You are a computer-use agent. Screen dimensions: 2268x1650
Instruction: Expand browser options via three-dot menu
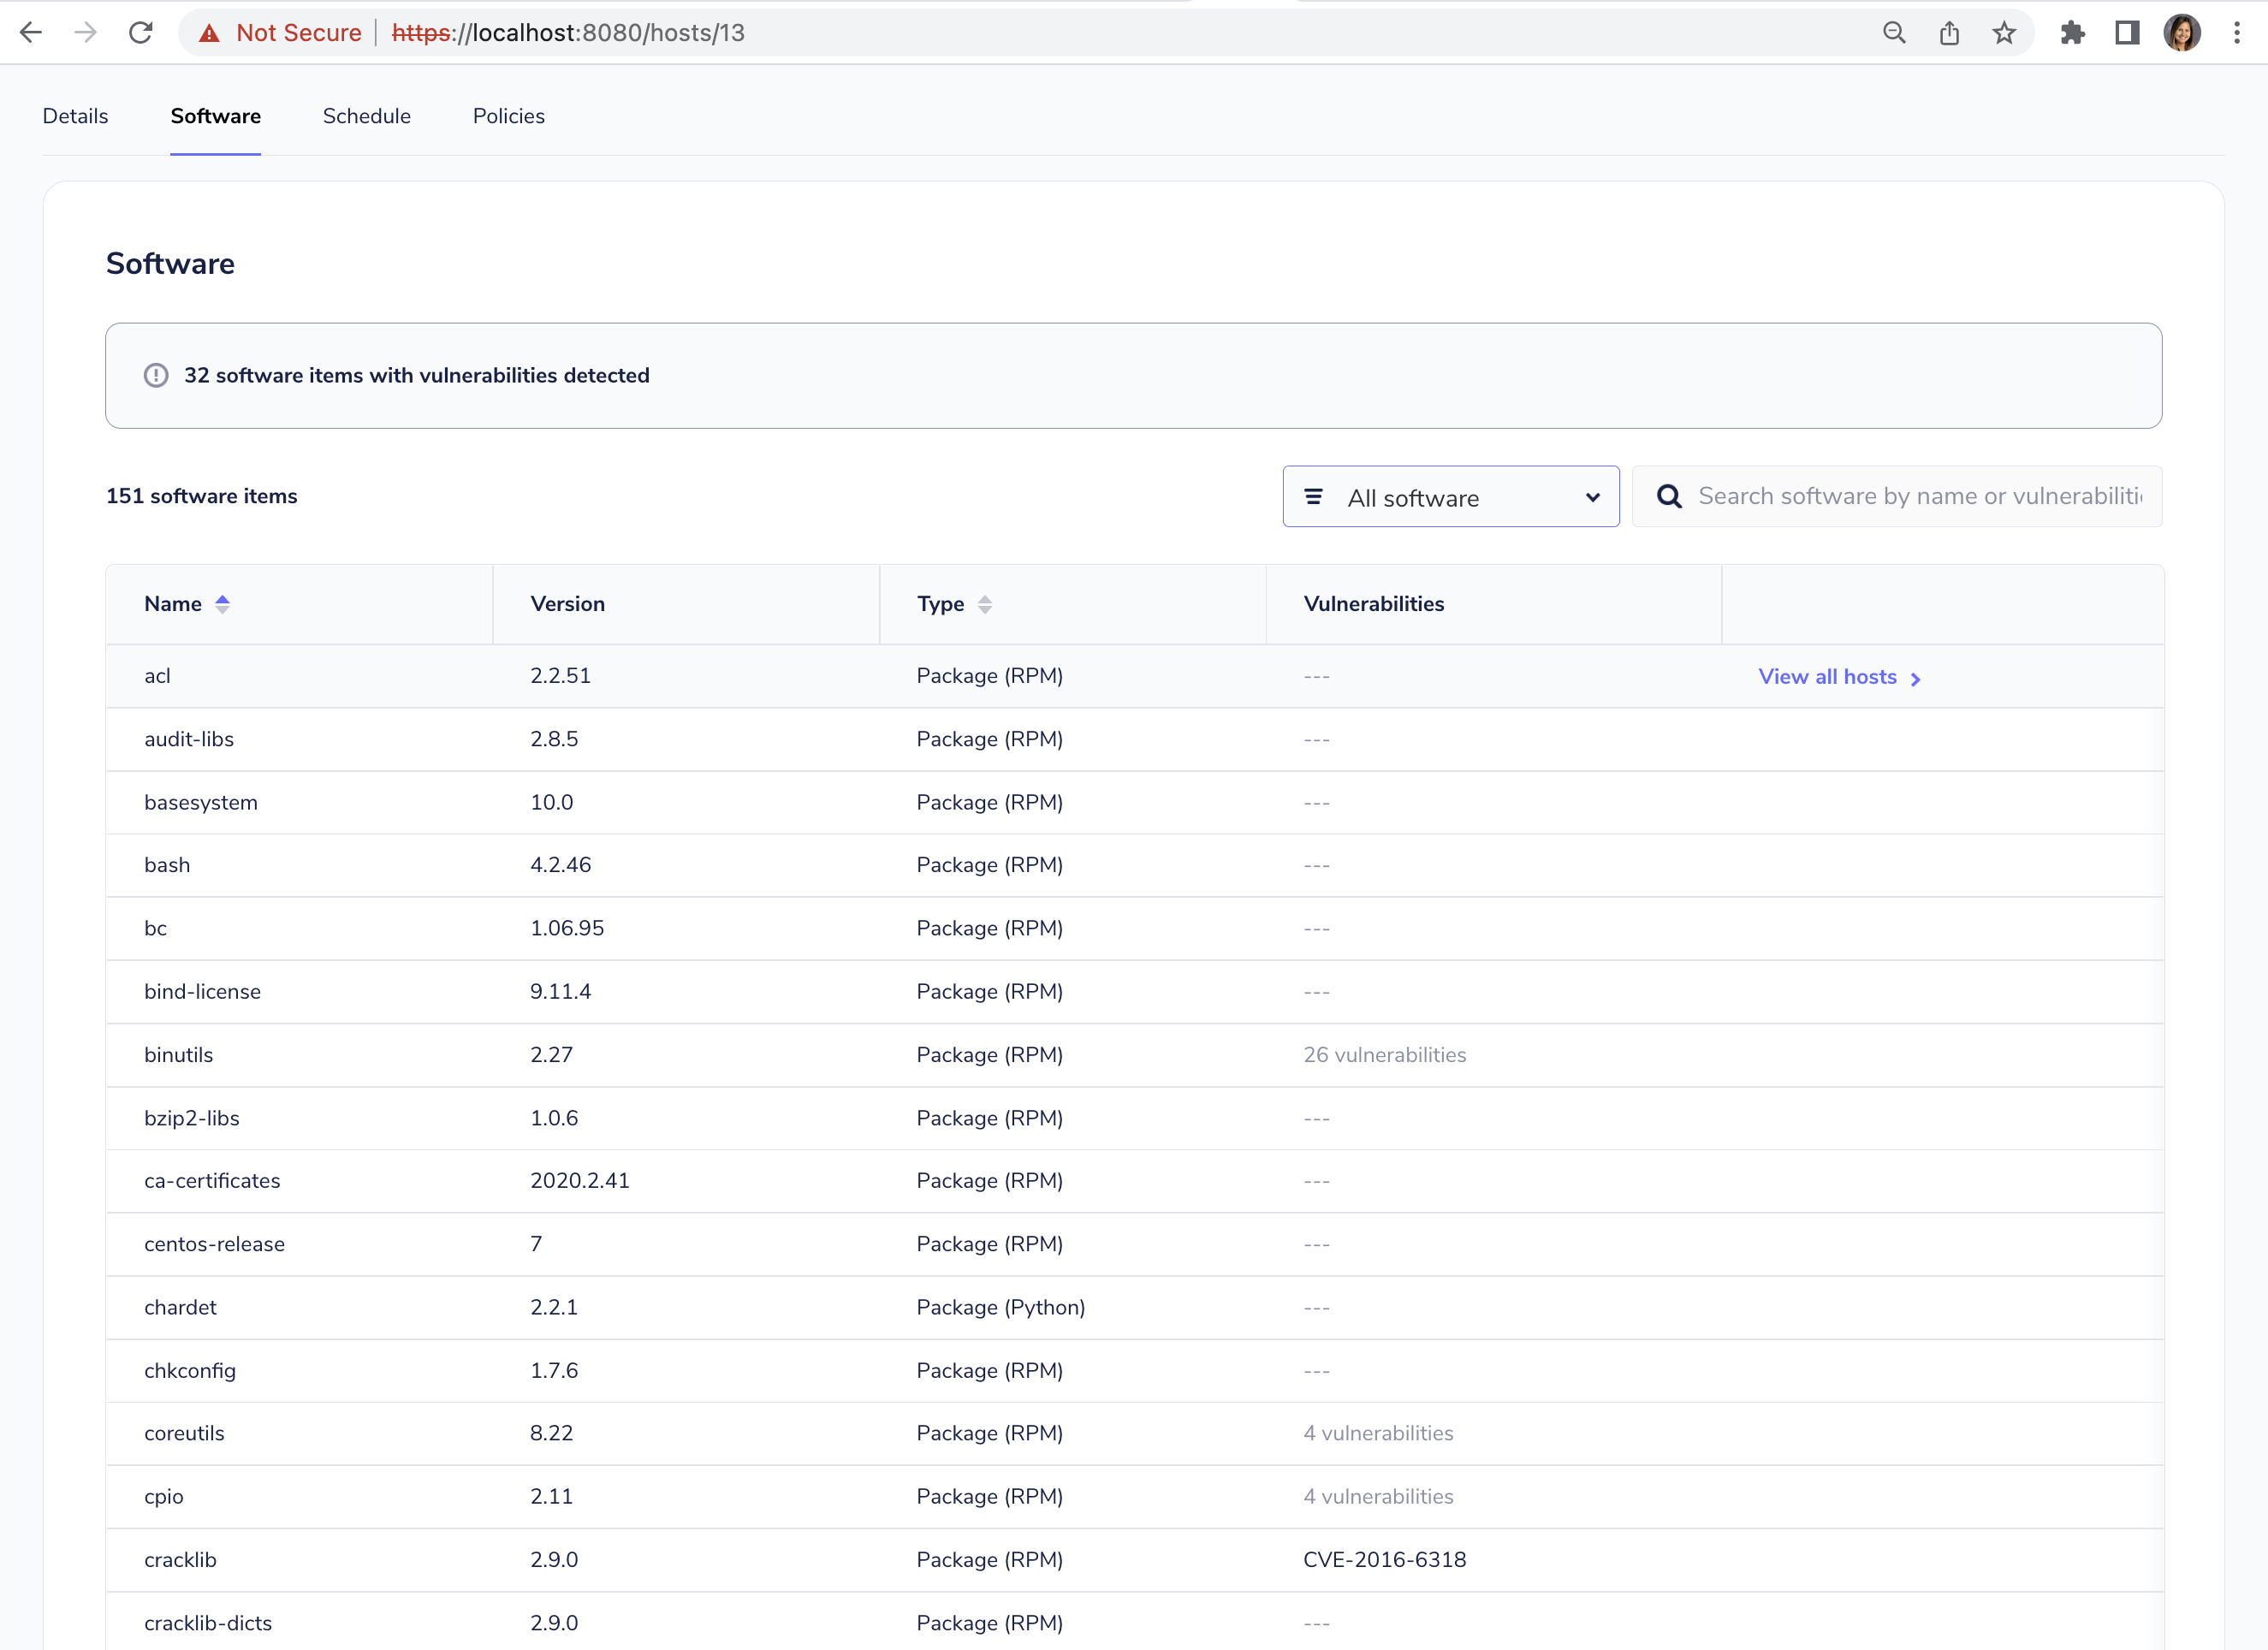click(x=2238, y=32)
